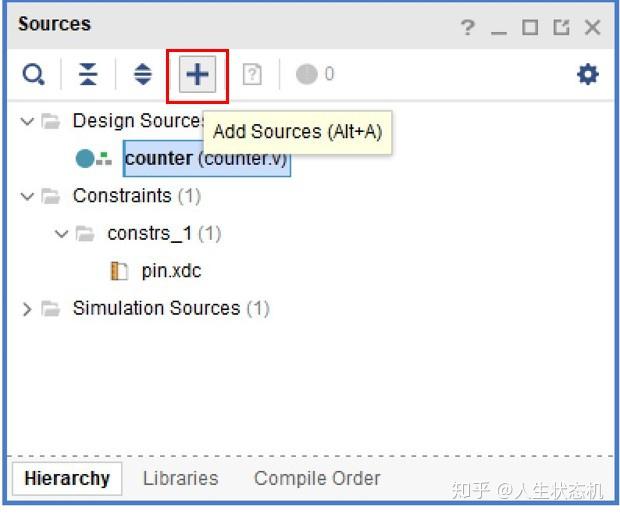This screenshot has height=517, width=620.
Task: Click the Add Sources plus button
Action: pos(198,75)
